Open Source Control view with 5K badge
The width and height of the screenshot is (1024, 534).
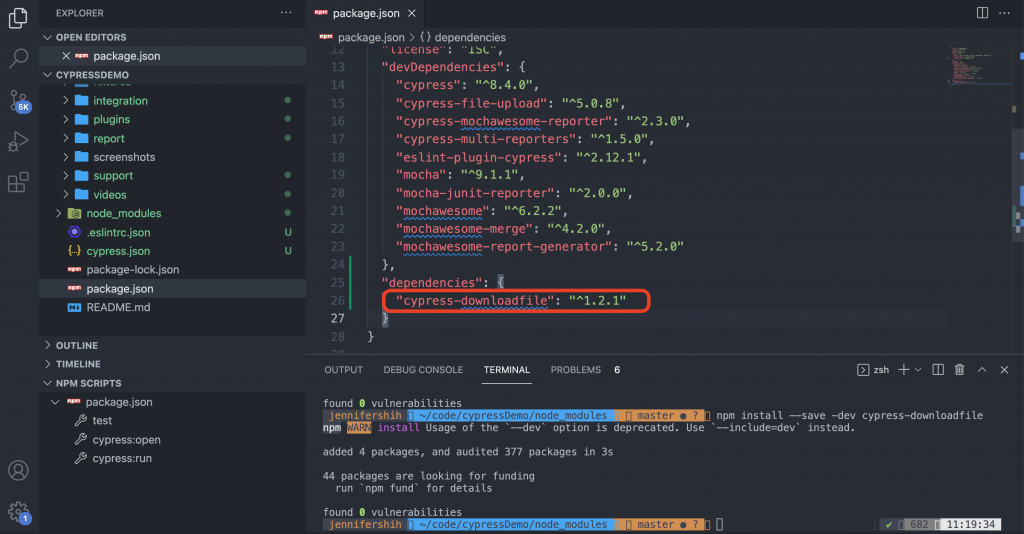point(19,101)
